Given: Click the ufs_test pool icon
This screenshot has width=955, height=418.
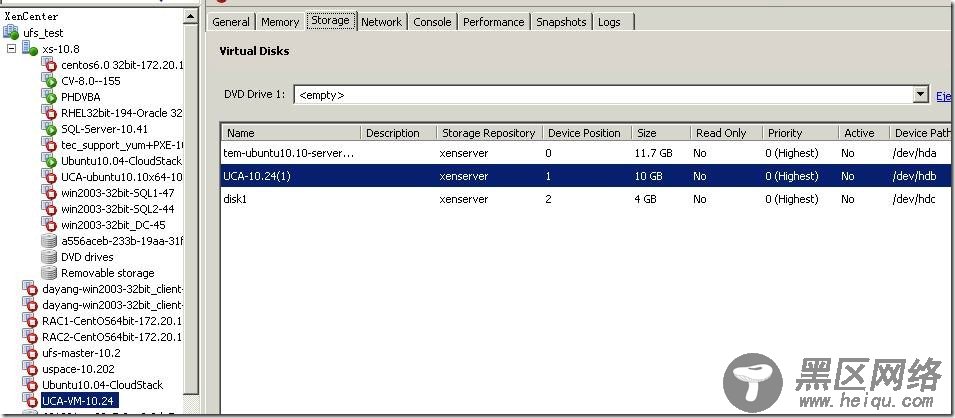Looking at the screenshot, I should pos(11,32).
